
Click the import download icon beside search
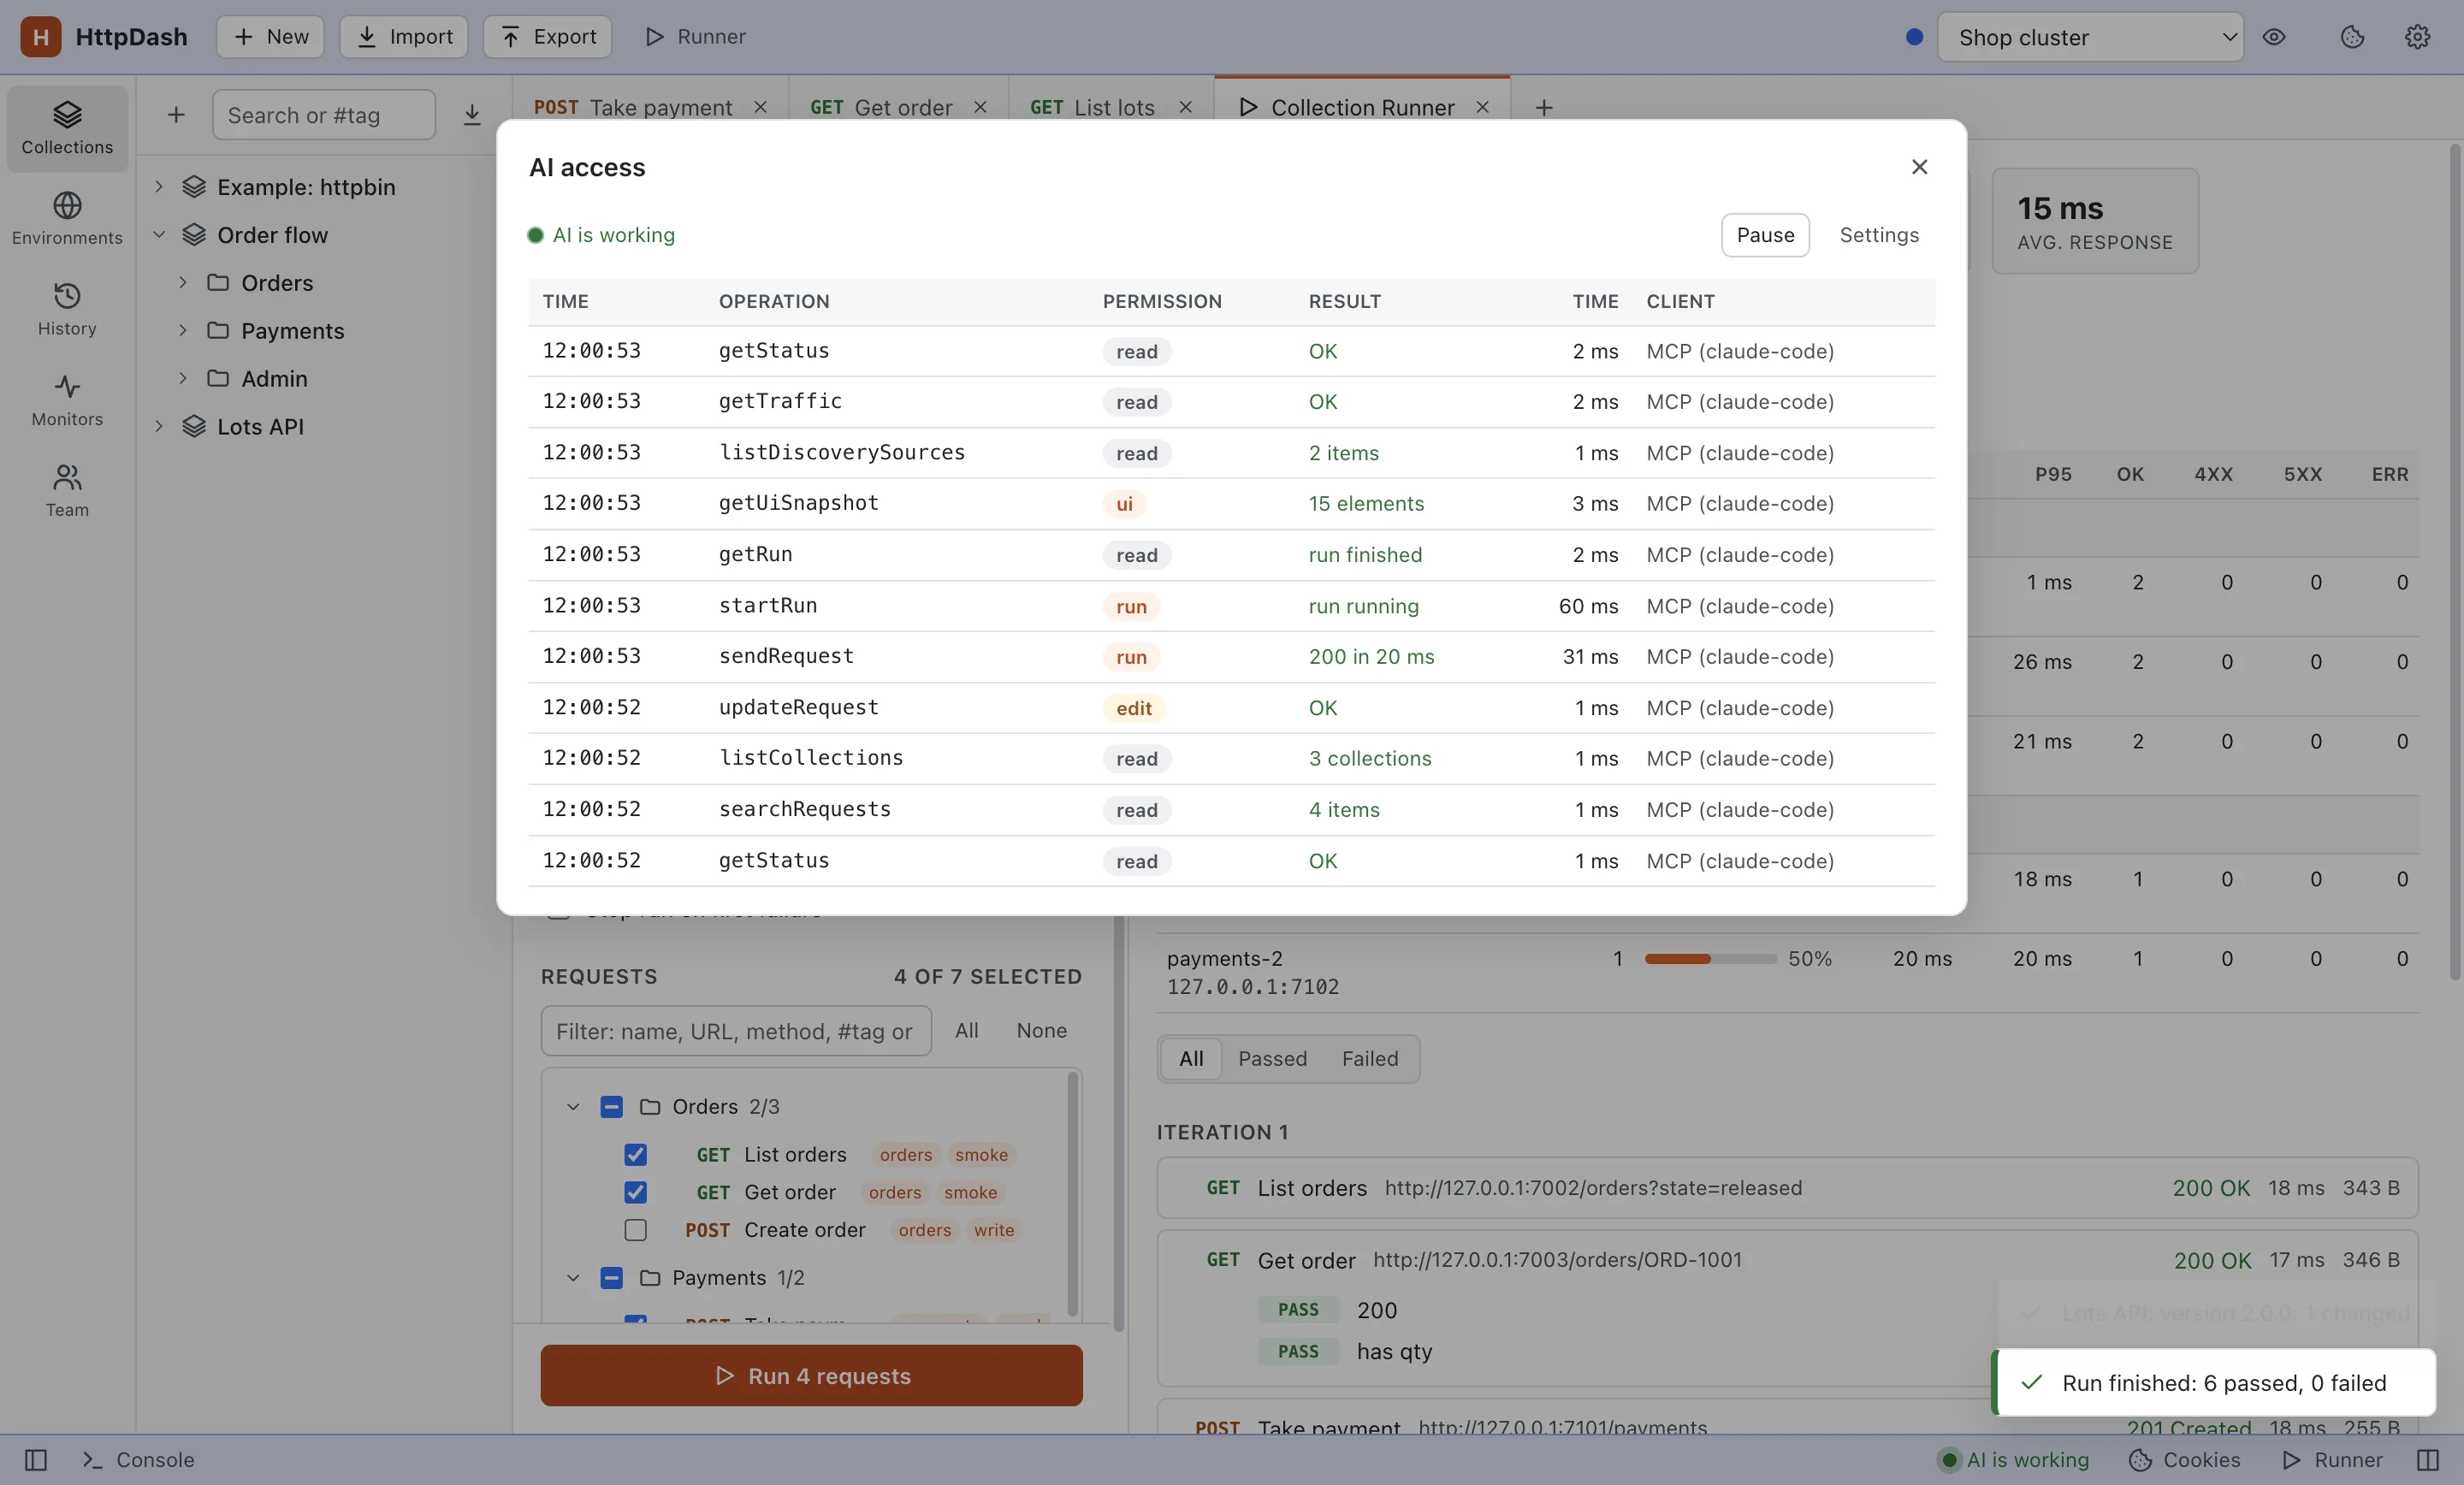click(x=472, y=115)
